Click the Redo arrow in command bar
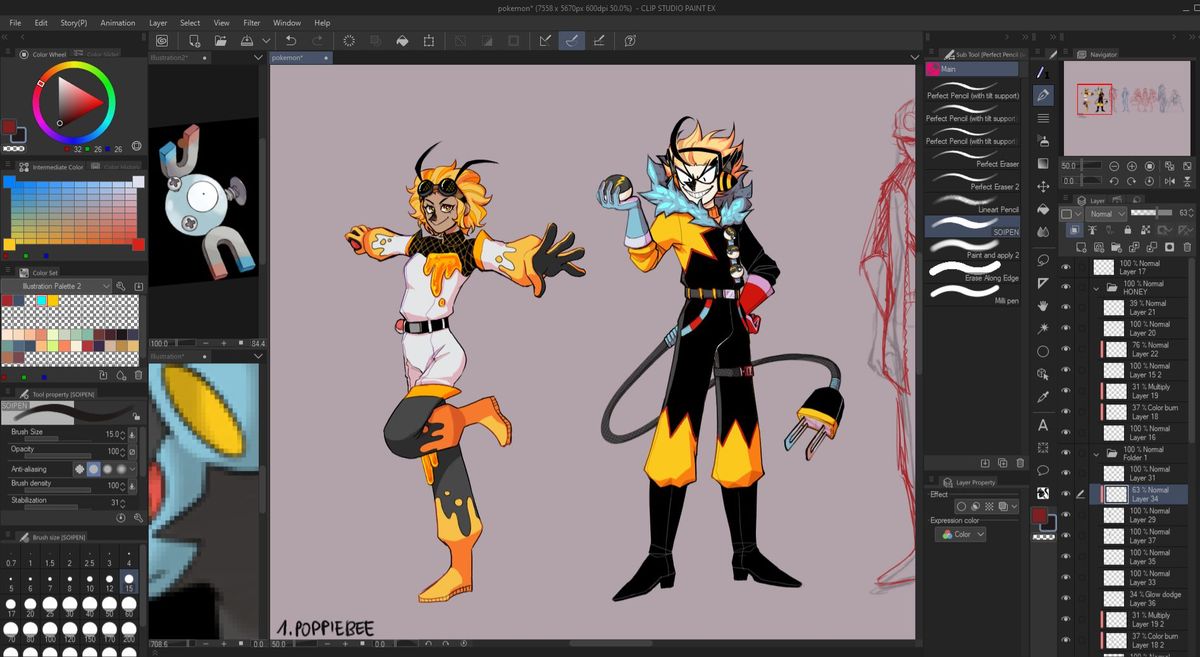The height and width of the screenshot is (657, 1200). (x=318, y=41)
